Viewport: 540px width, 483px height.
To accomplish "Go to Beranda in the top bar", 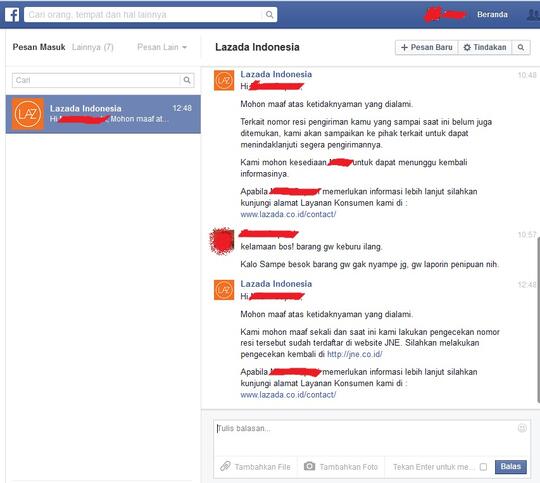I will [x=492, y=14].
